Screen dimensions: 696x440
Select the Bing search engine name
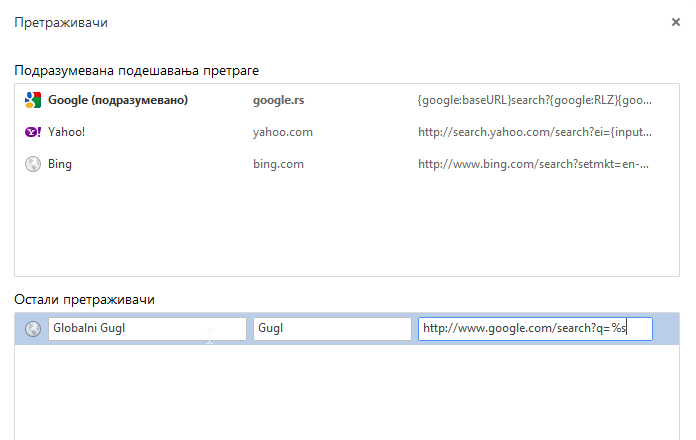coord(59,164)
